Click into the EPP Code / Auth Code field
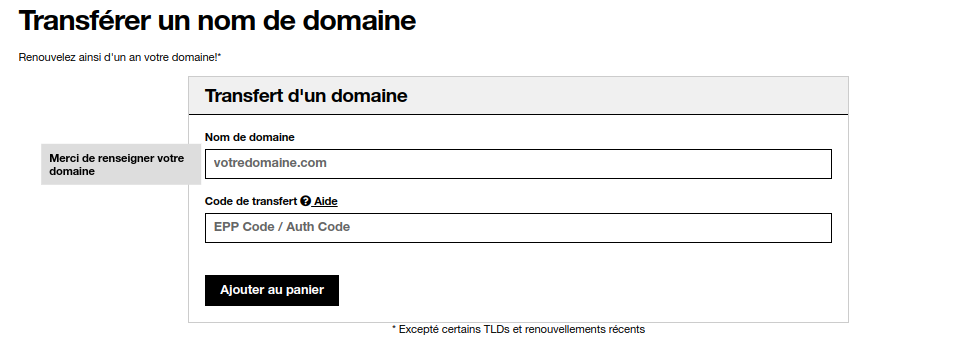954x361 pixels. pyautogui.click(x=518, y=228)
